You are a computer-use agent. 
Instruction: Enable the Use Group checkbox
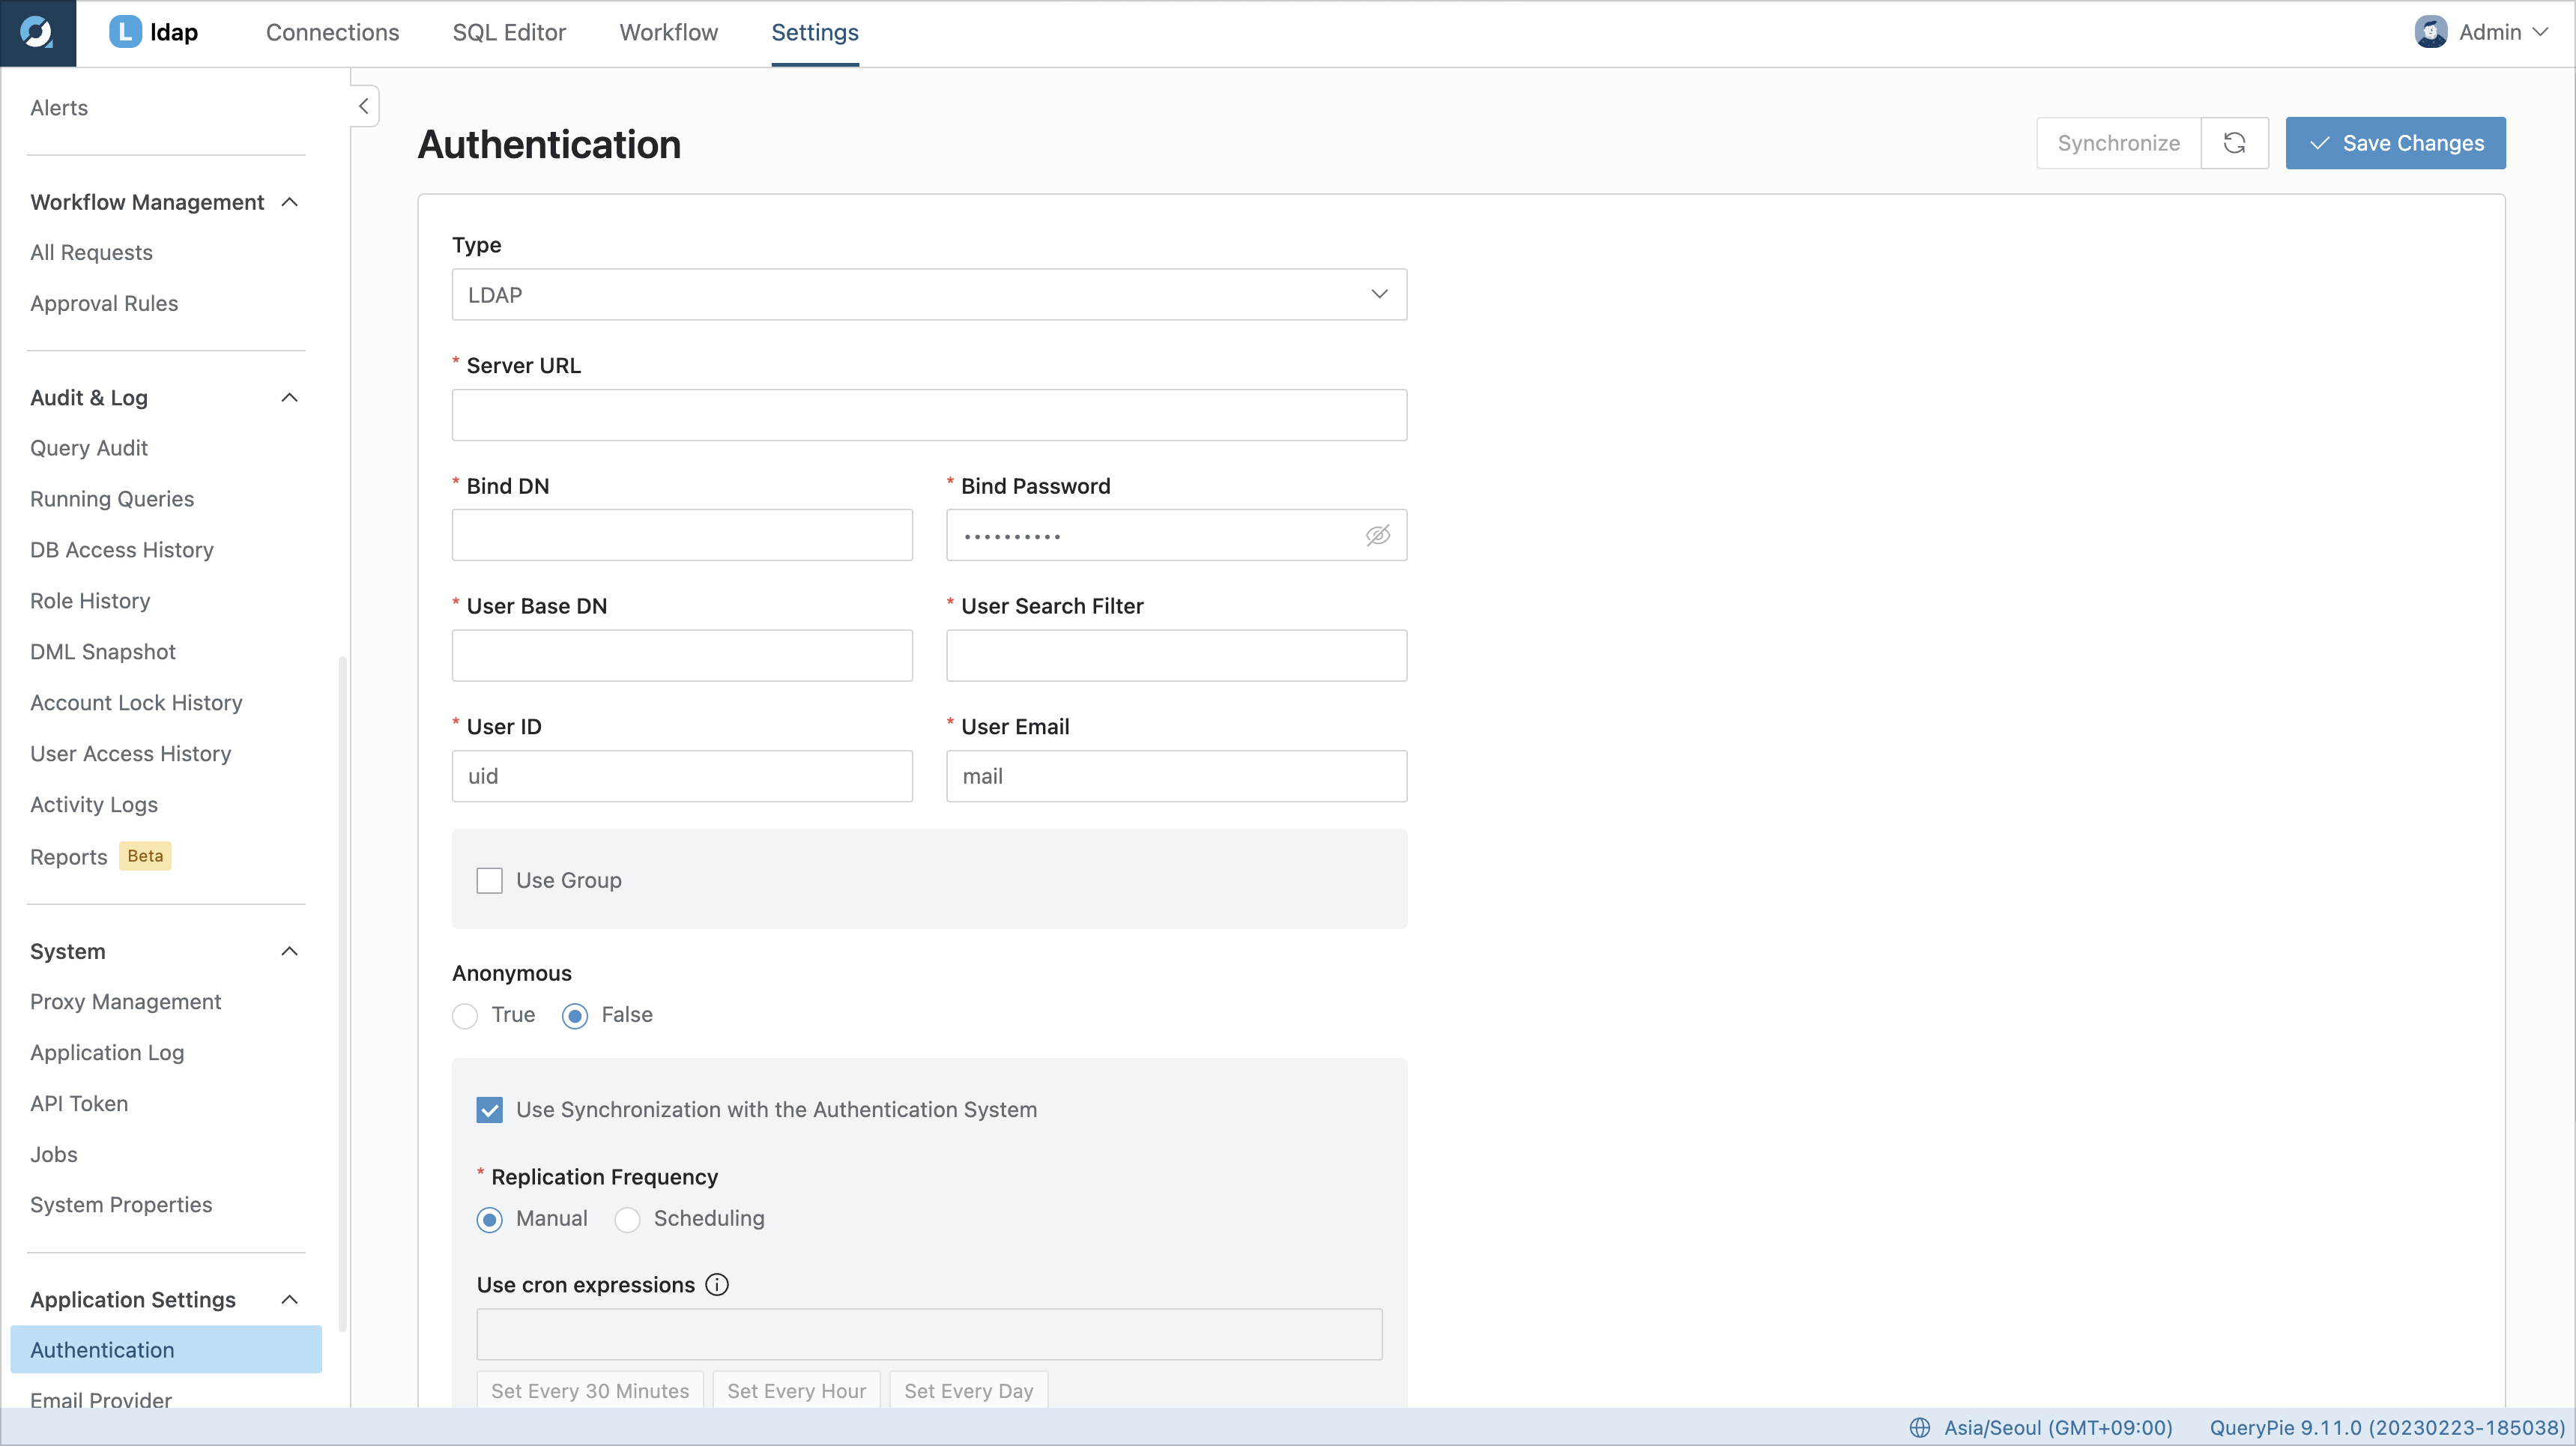(489, 881)
